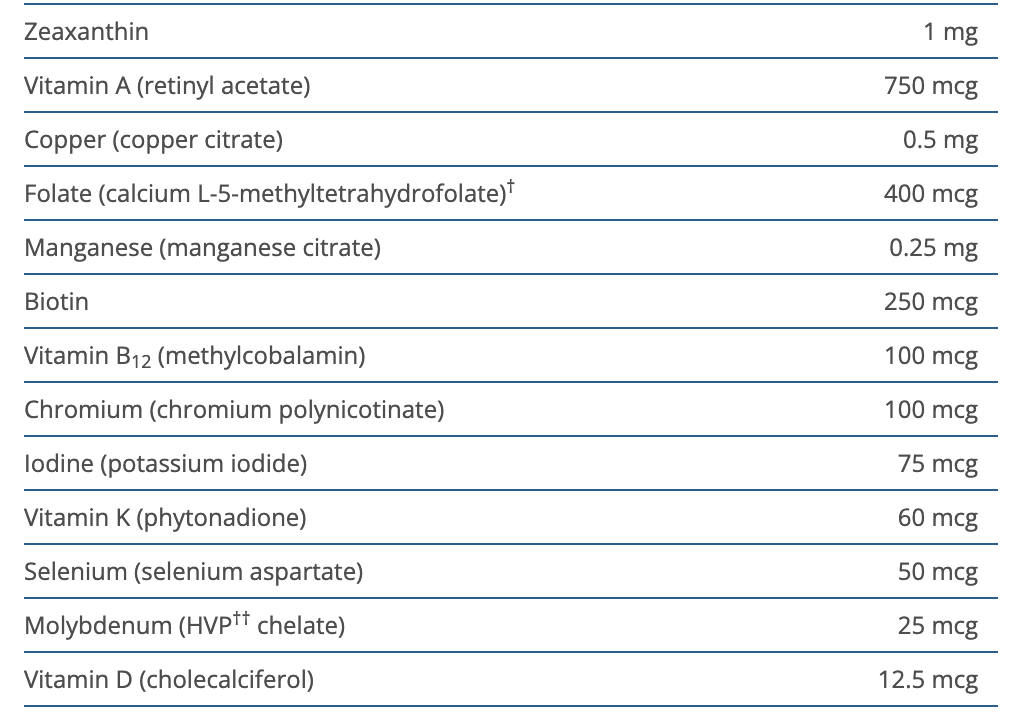Select the Vitamin K (phytonadione) label
Viewport: 1011px width, 727px height.
pyautogui.click(x=165, y=518)
